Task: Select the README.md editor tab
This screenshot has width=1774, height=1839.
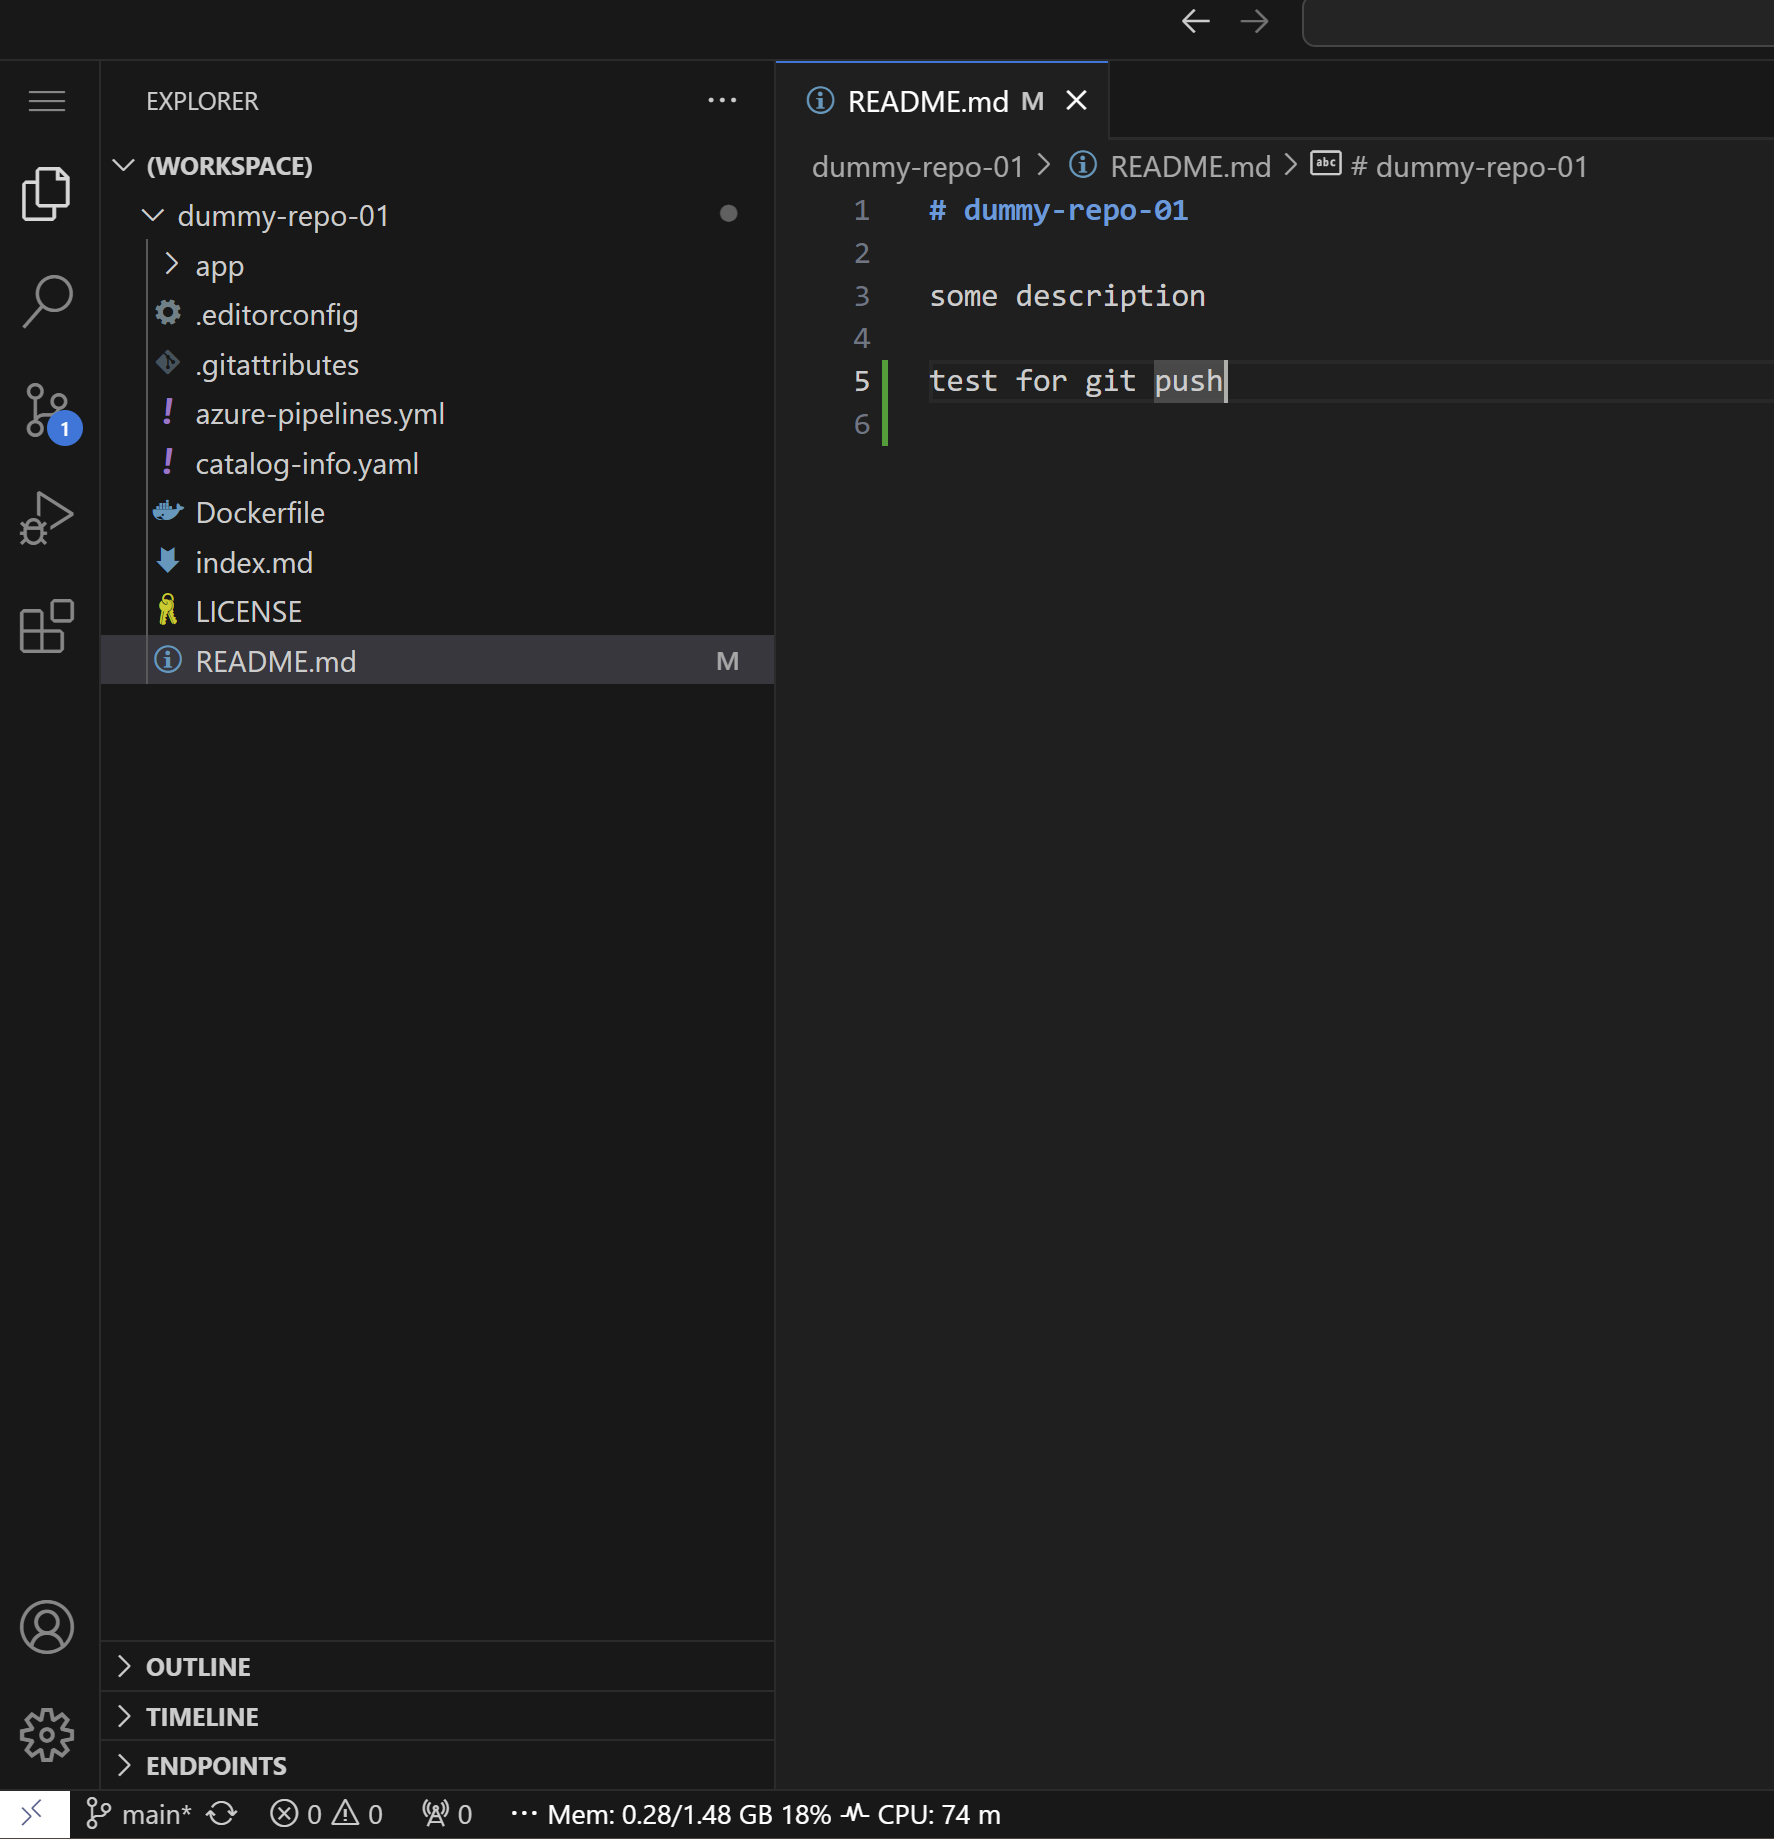Action: [x=927, y=101]
